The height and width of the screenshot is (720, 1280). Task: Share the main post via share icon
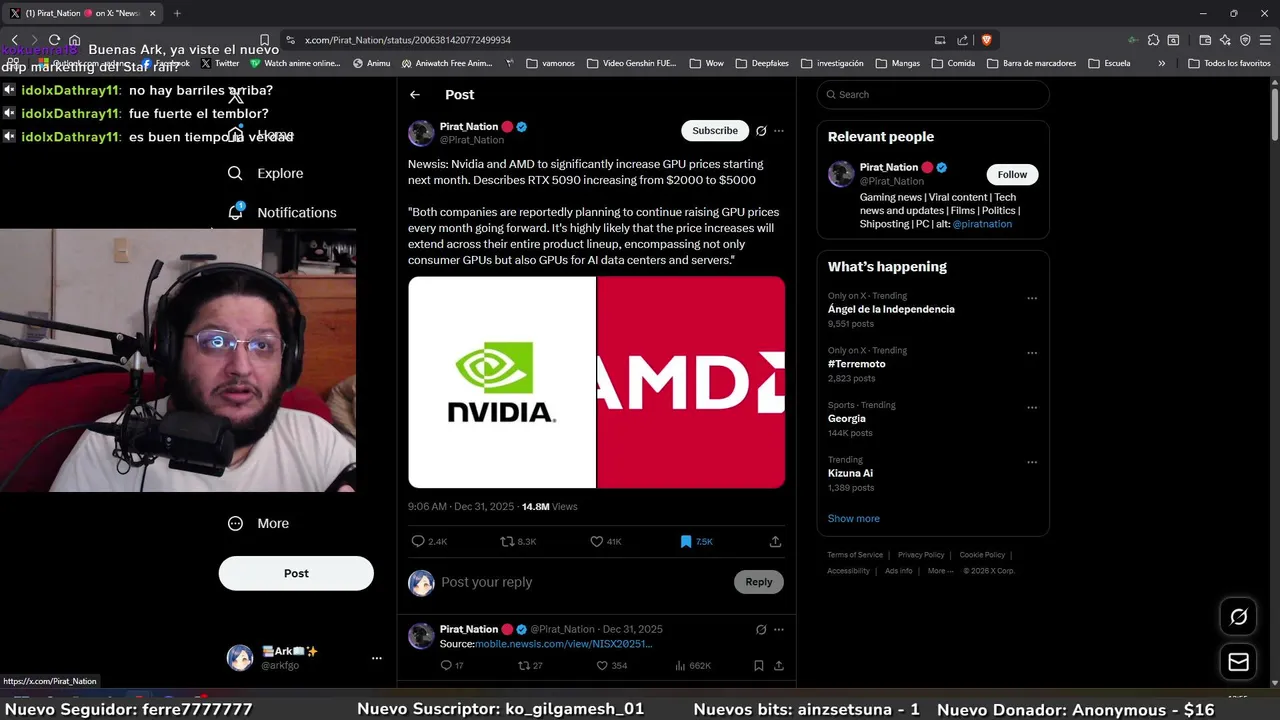coord(775,541)
